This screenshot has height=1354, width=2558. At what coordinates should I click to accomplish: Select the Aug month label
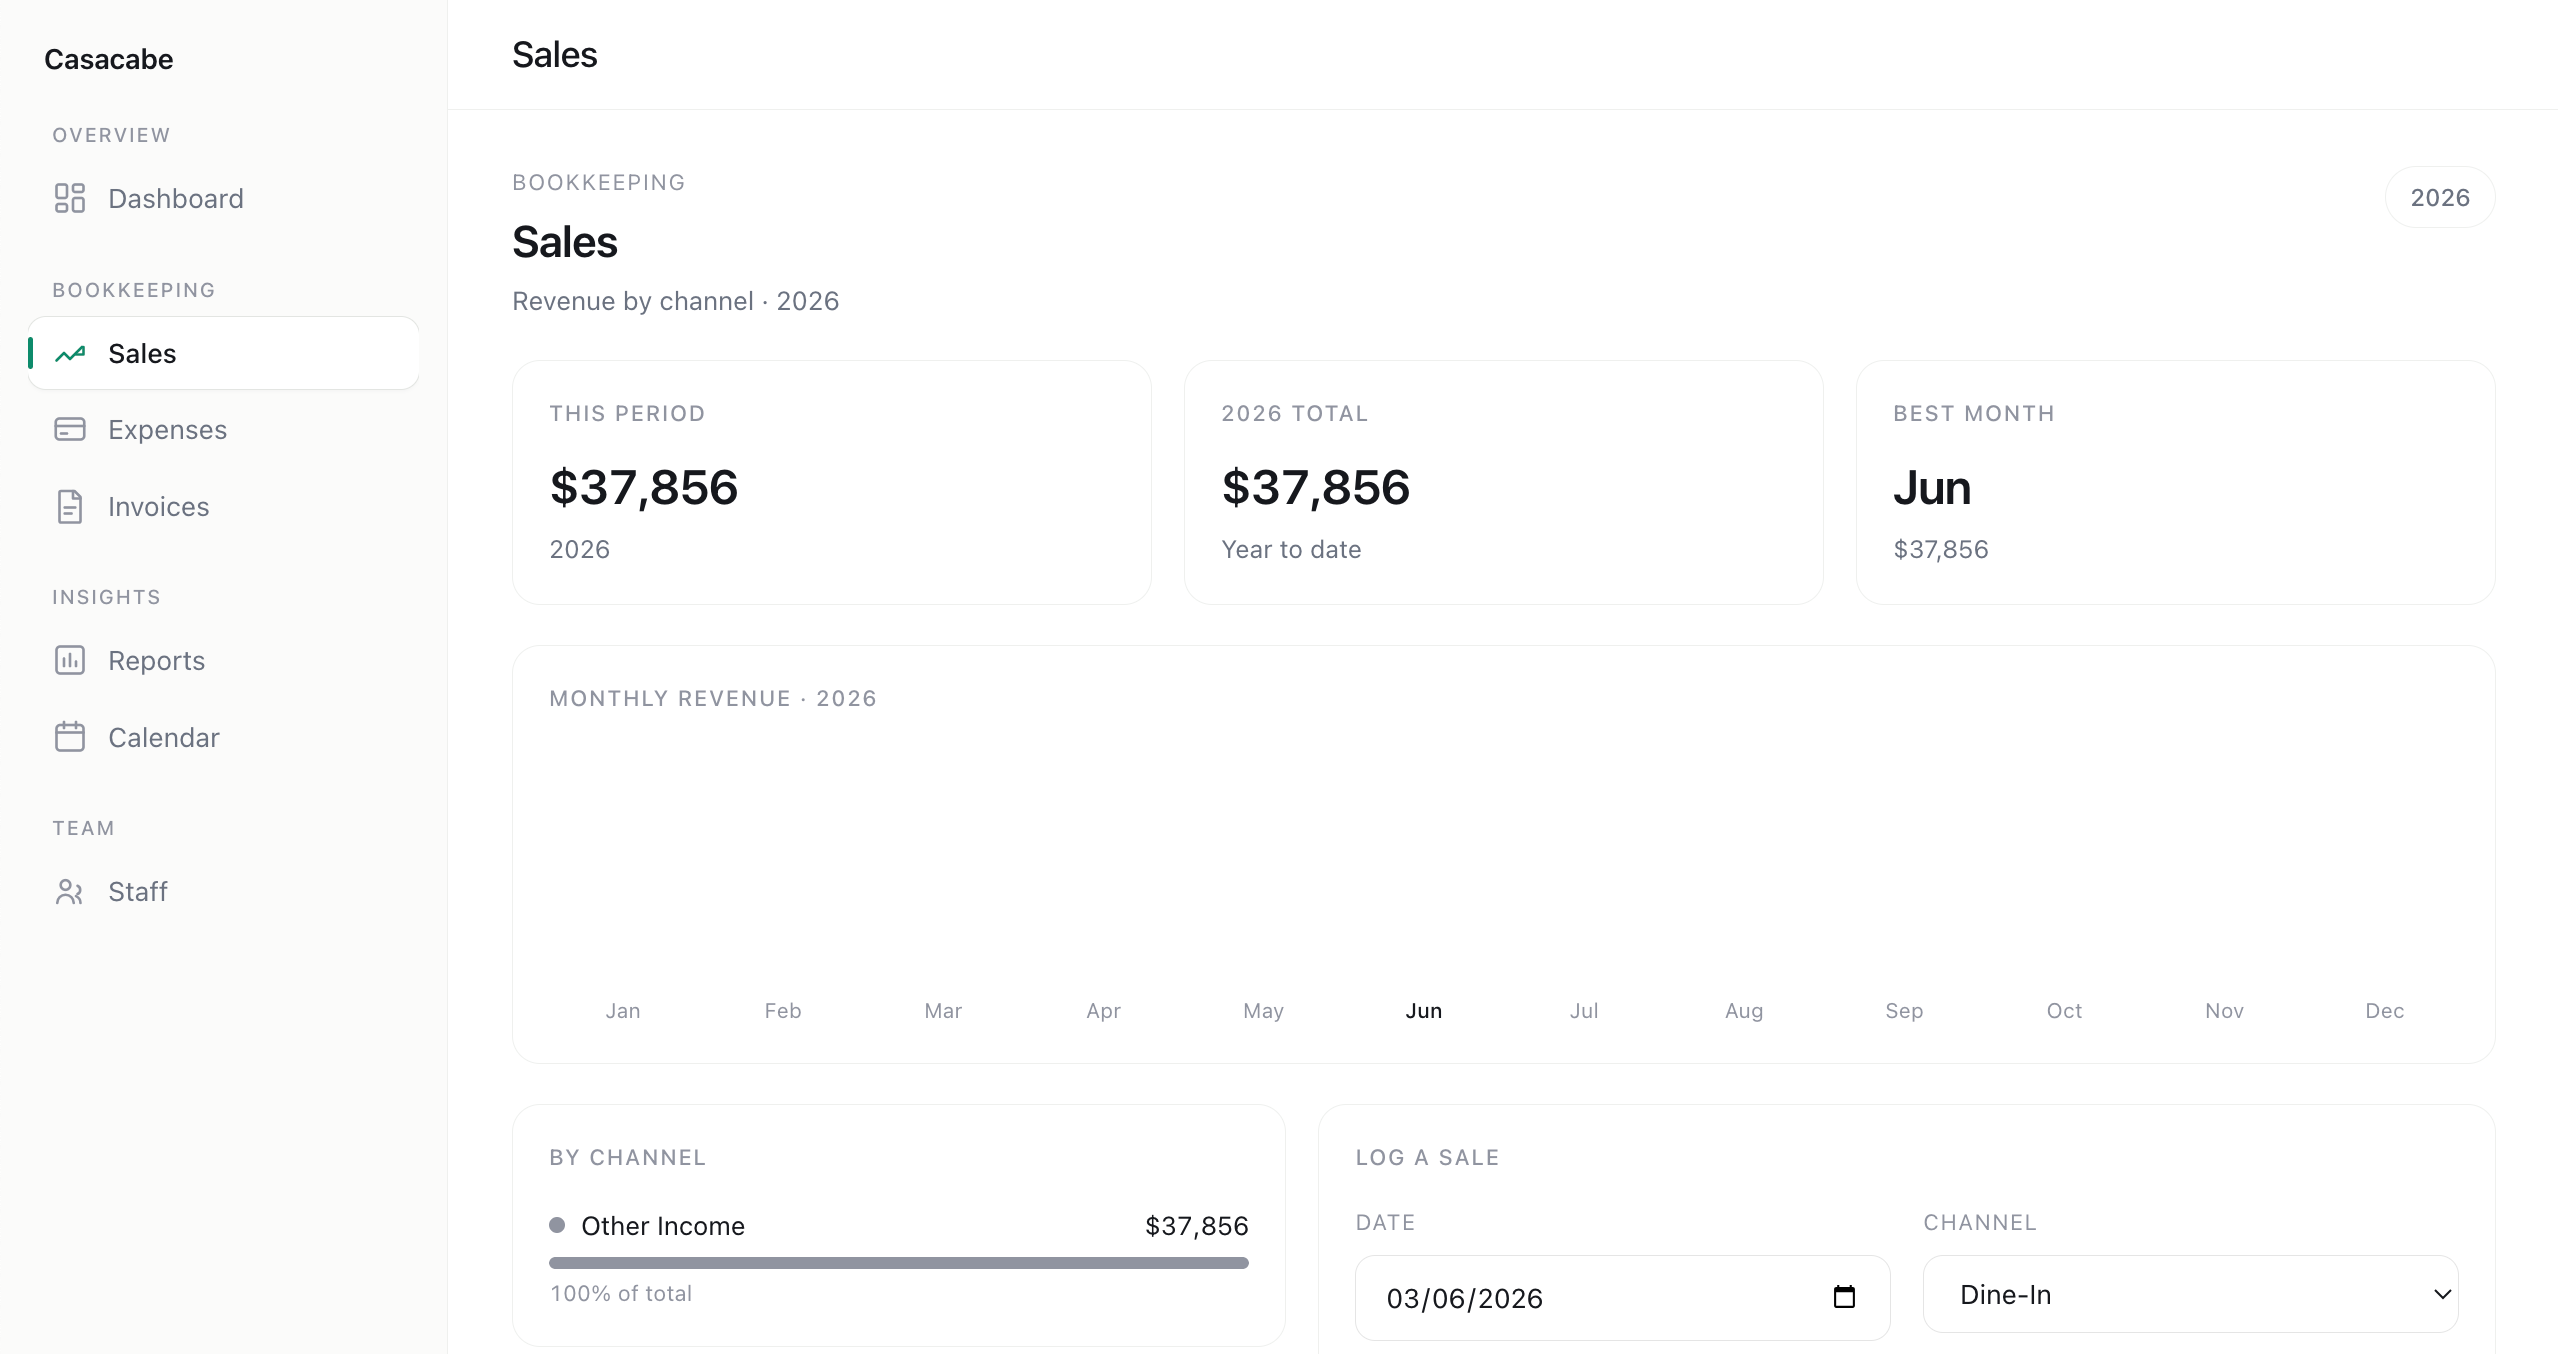(1744, 1010)
